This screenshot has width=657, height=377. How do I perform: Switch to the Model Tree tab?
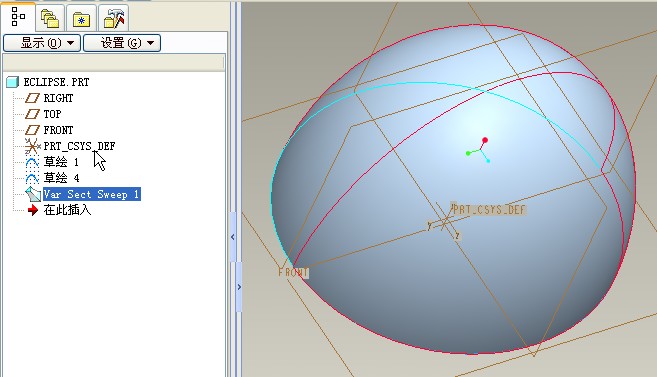pyautogui.click(x=18, y=18)
